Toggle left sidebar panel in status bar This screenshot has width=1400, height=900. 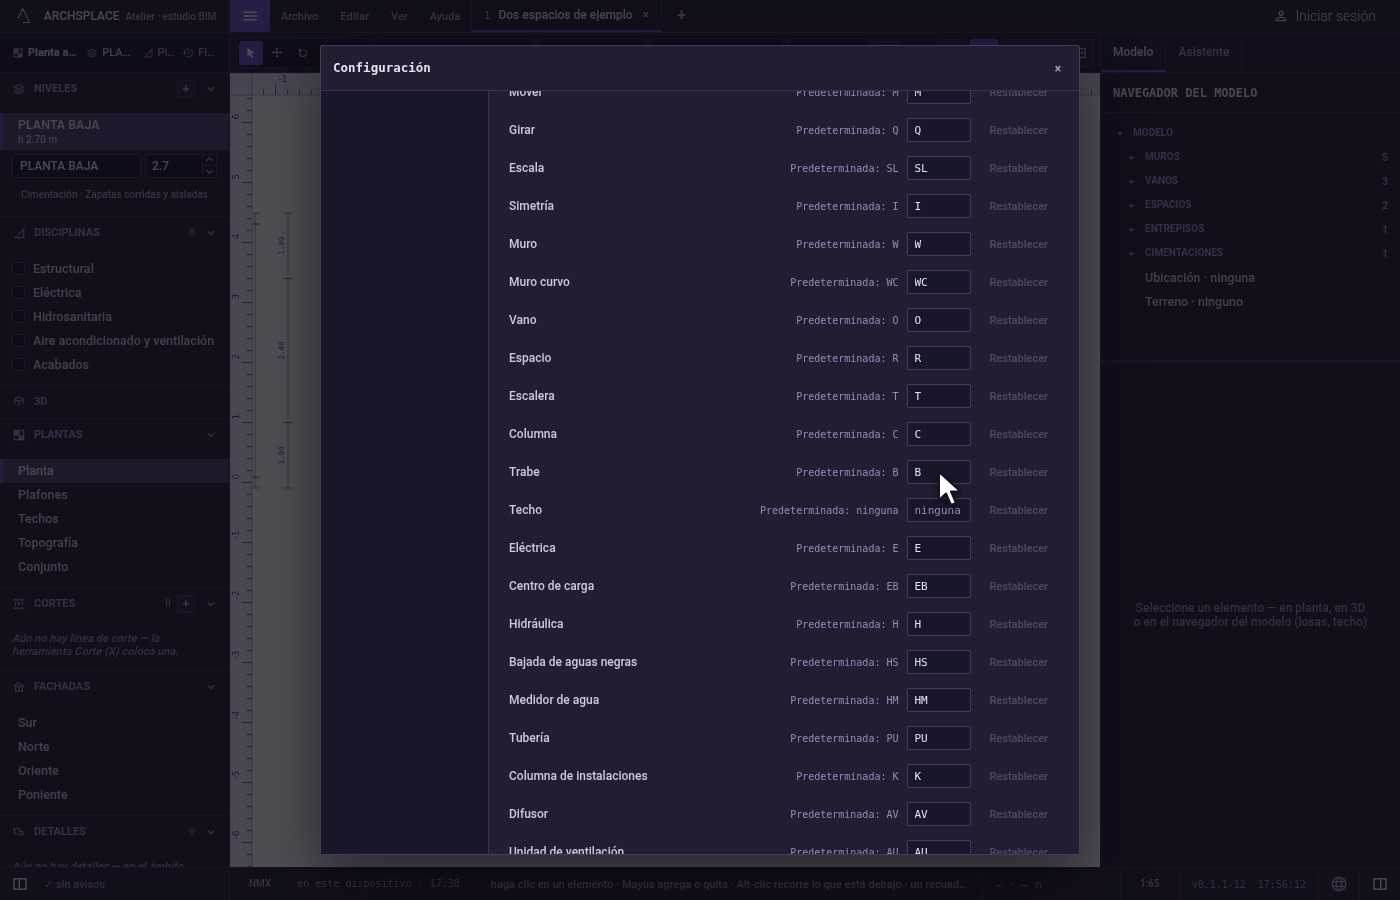tap(19, 884)
